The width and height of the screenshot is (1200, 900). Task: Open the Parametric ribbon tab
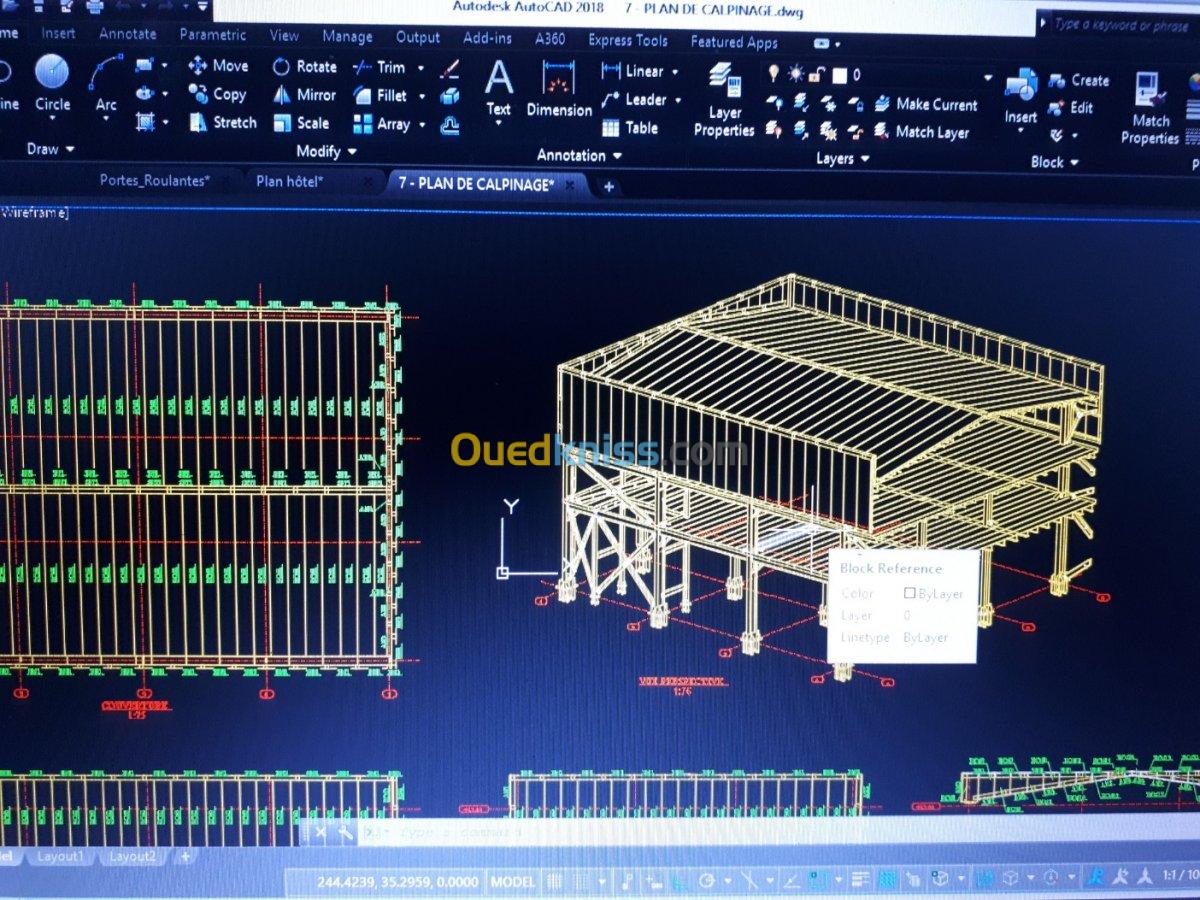coord(212,35)
